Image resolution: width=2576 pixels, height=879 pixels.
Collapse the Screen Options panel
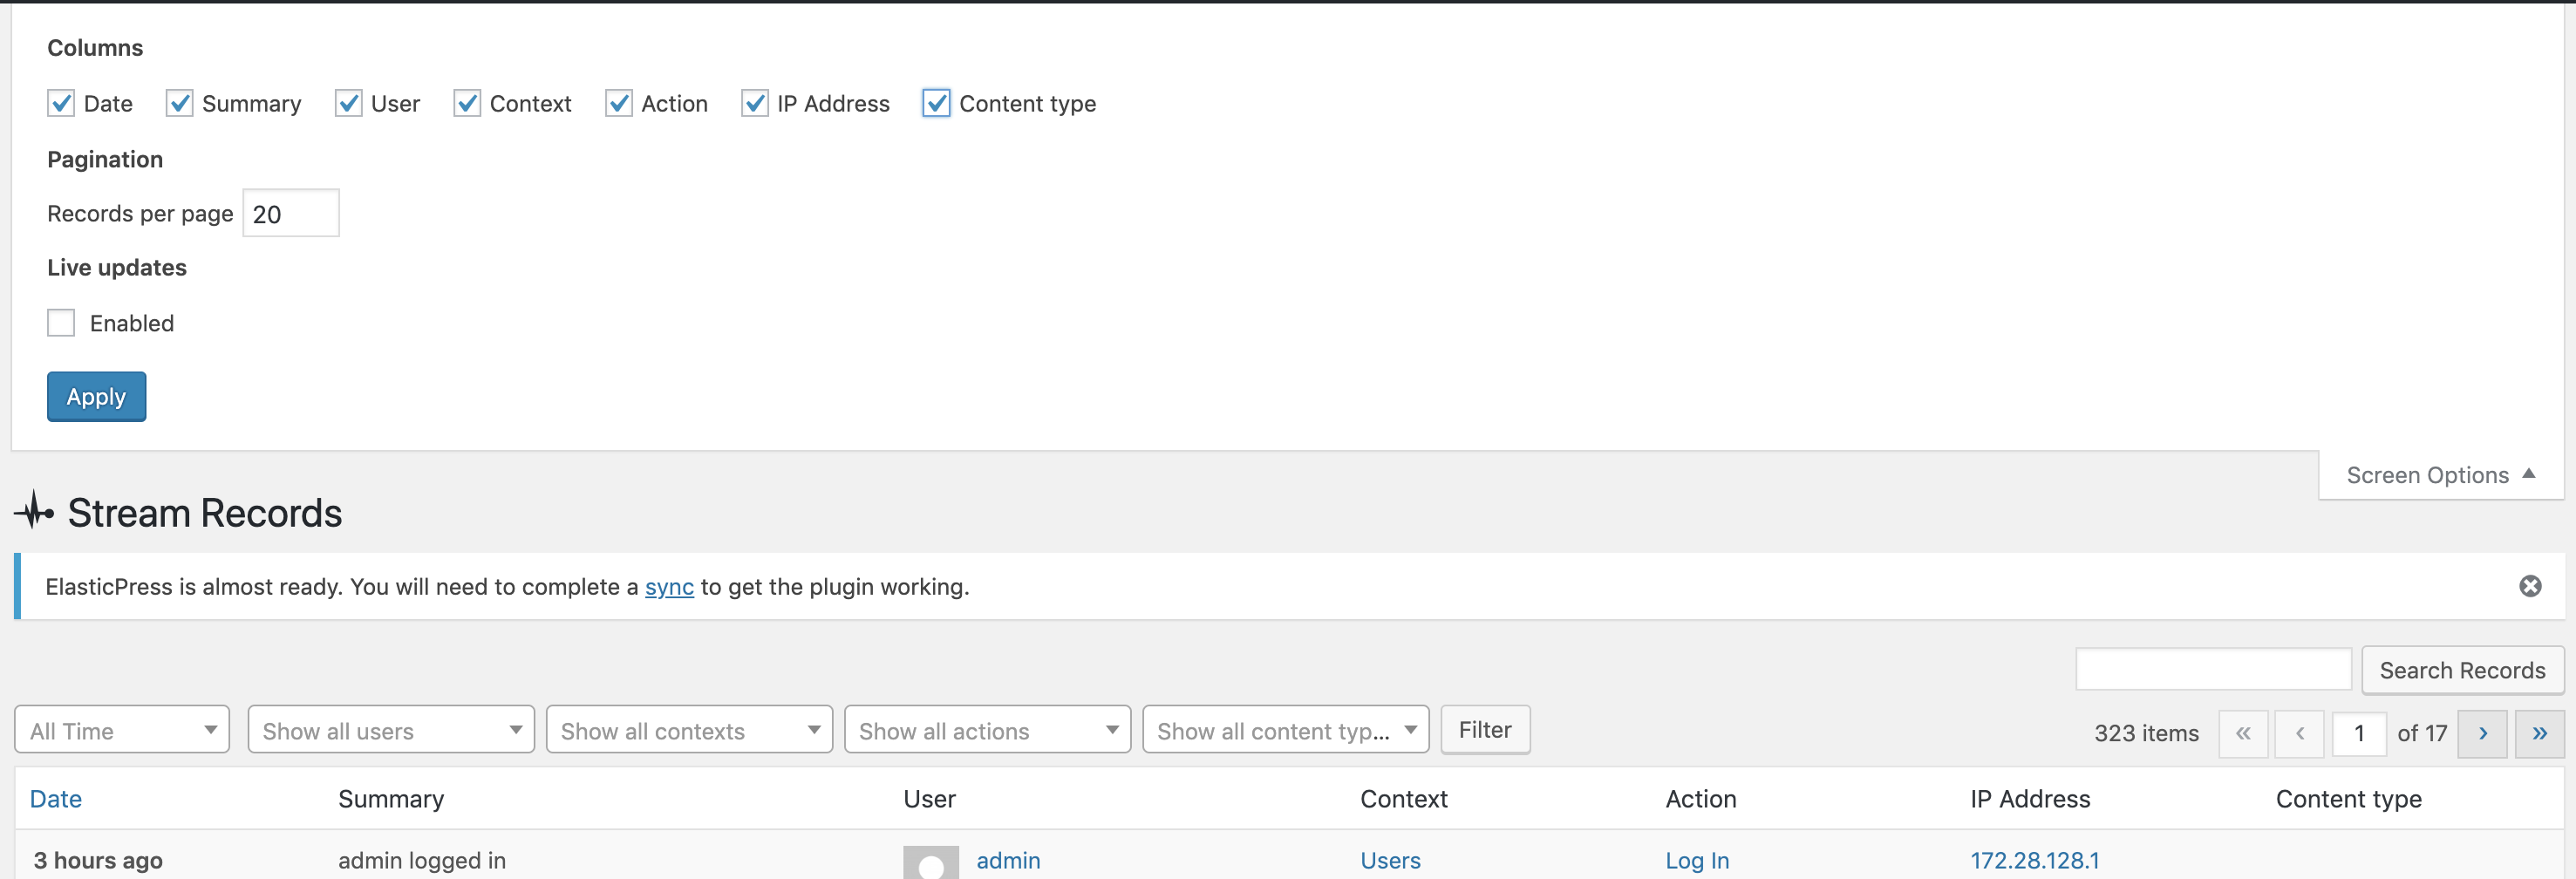2440,475
